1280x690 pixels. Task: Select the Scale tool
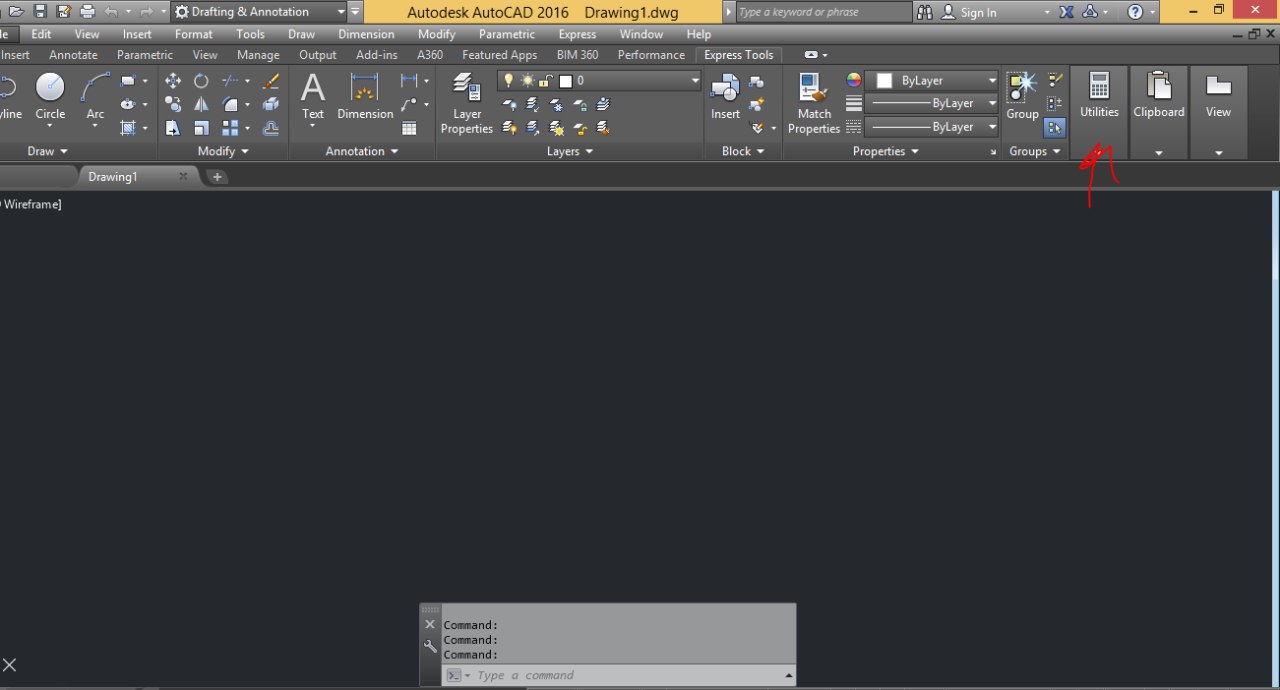[201, 128]
